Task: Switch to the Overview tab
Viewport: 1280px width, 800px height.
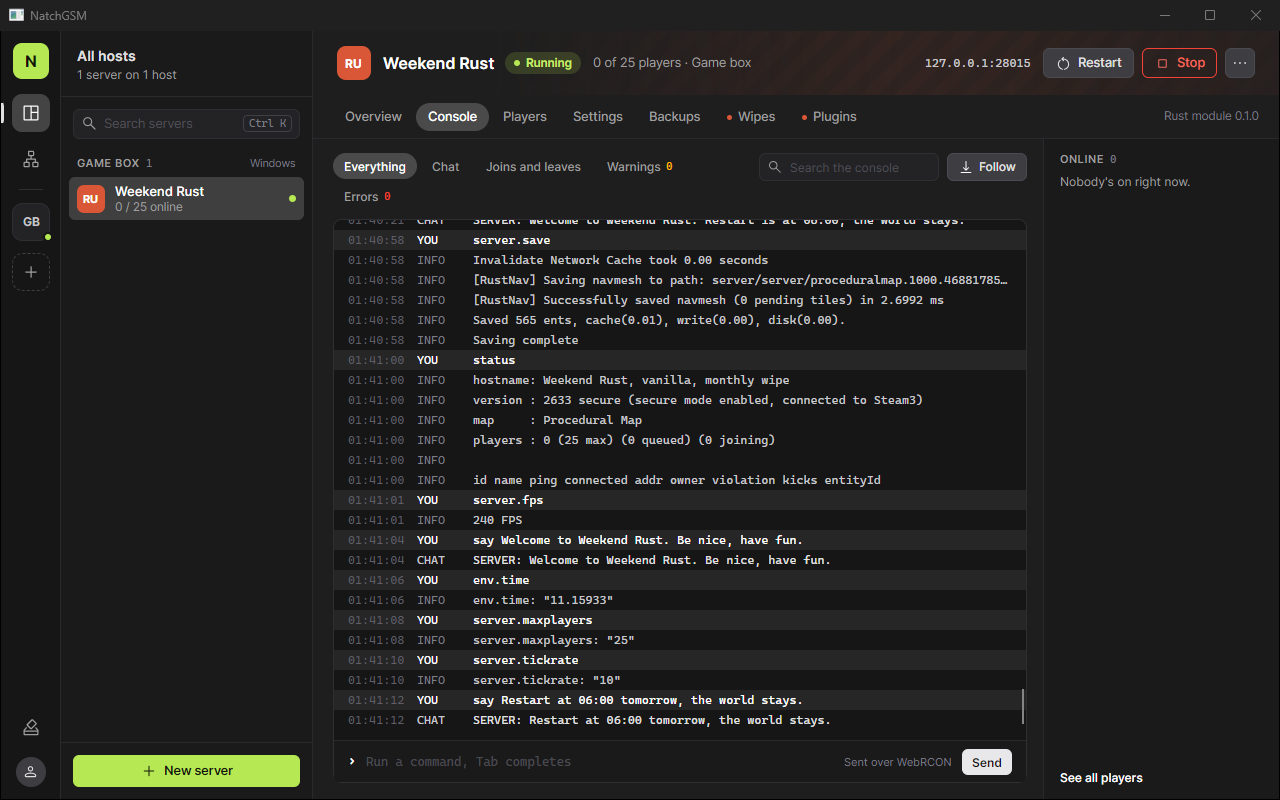Action: pos(373,117)
